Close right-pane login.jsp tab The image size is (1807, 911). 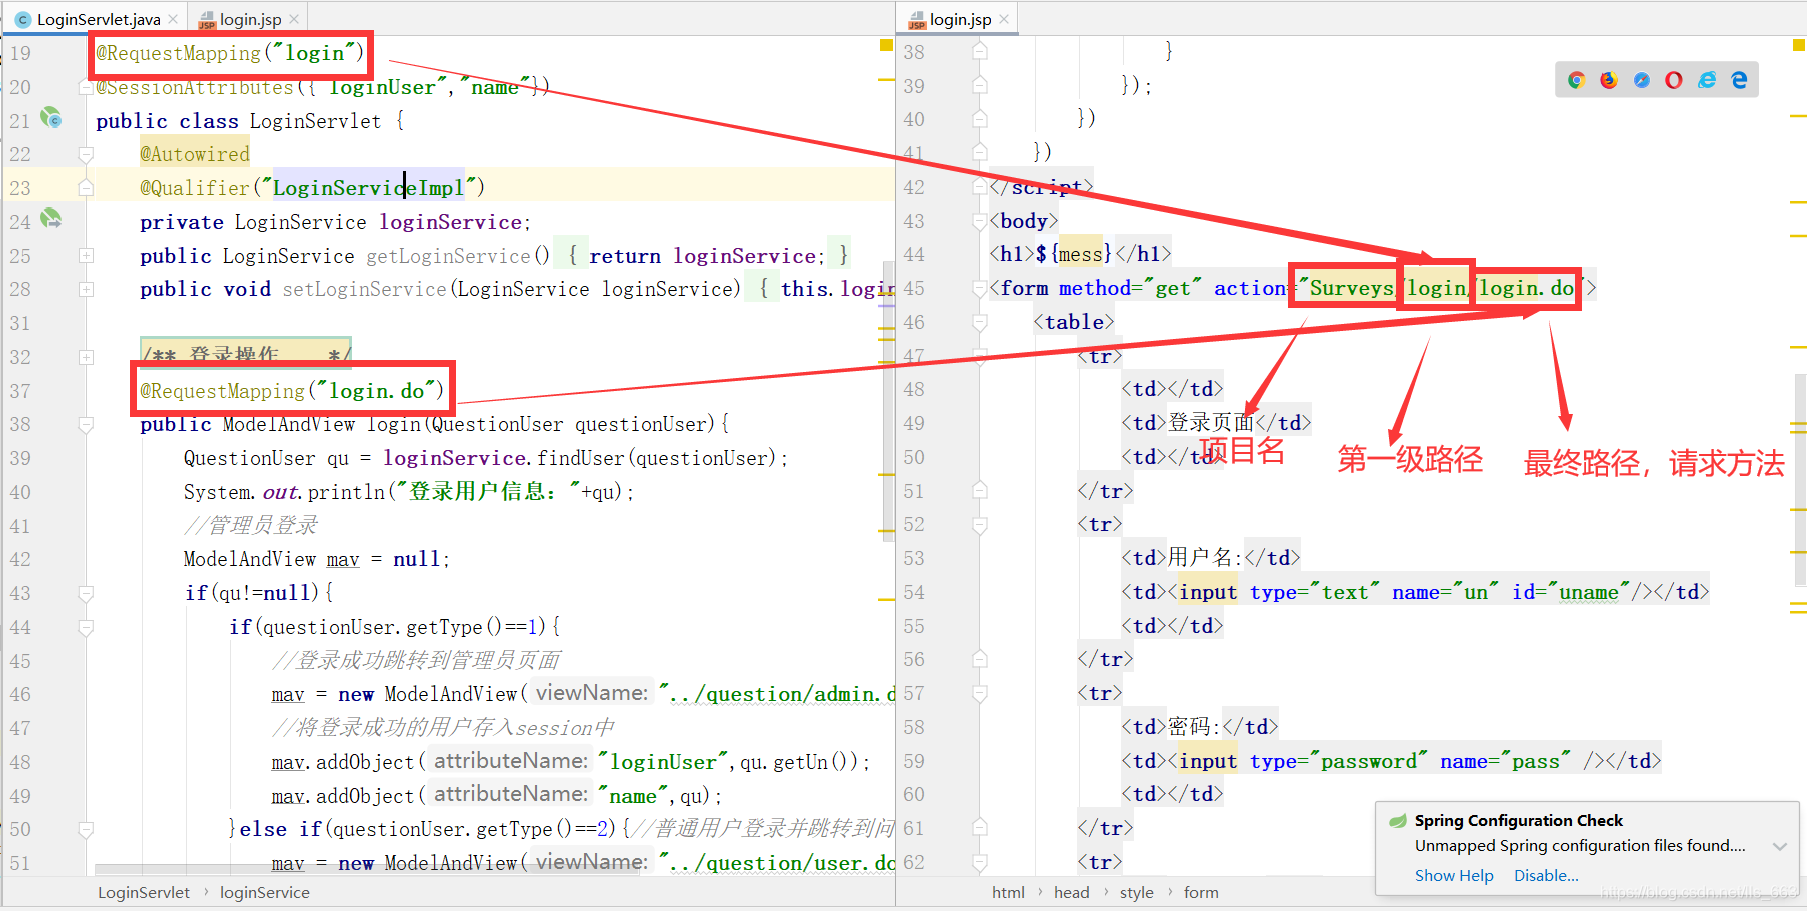(1004, 19)
